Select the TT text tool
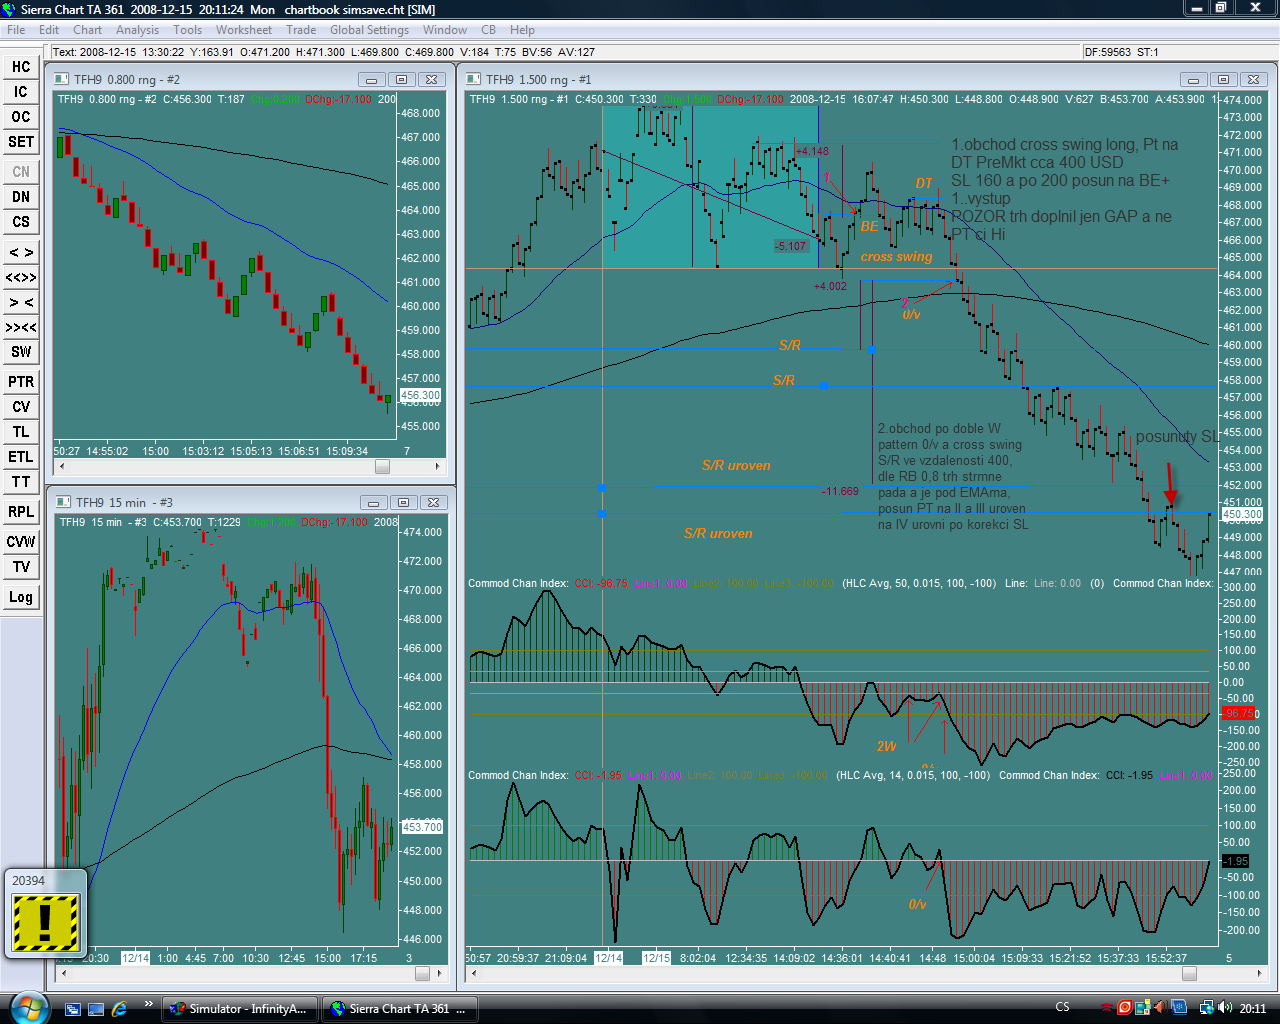 tap(21, 482)
